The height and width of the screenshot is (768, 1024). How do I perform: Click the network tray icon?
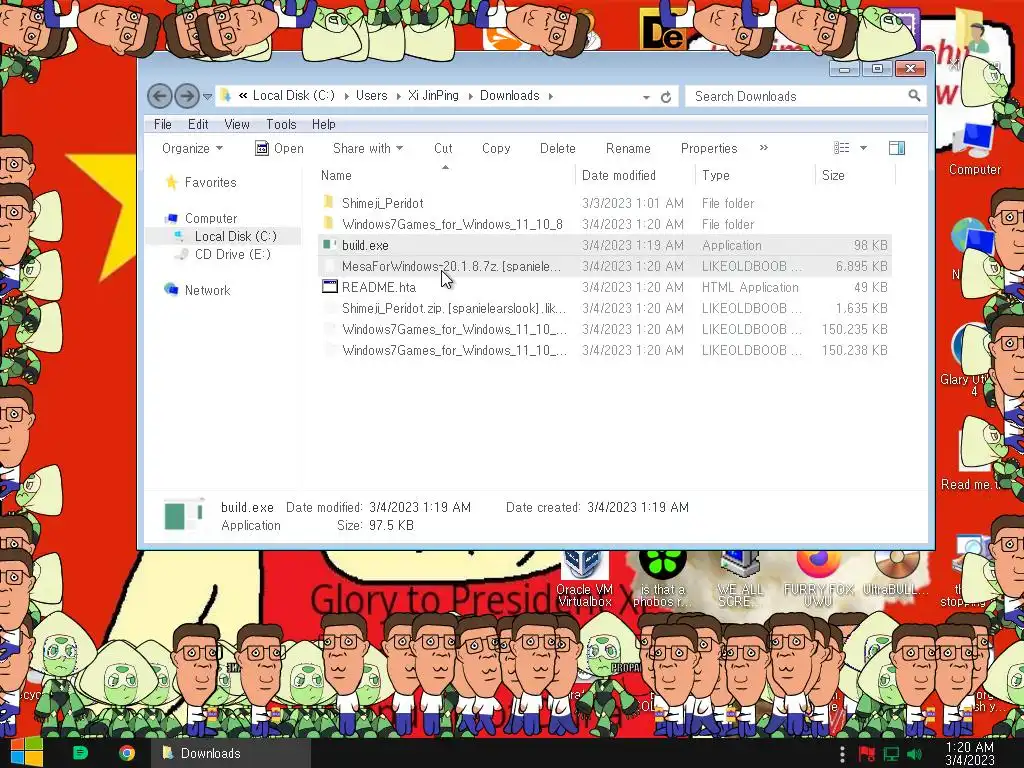click(x=891, y=754)
